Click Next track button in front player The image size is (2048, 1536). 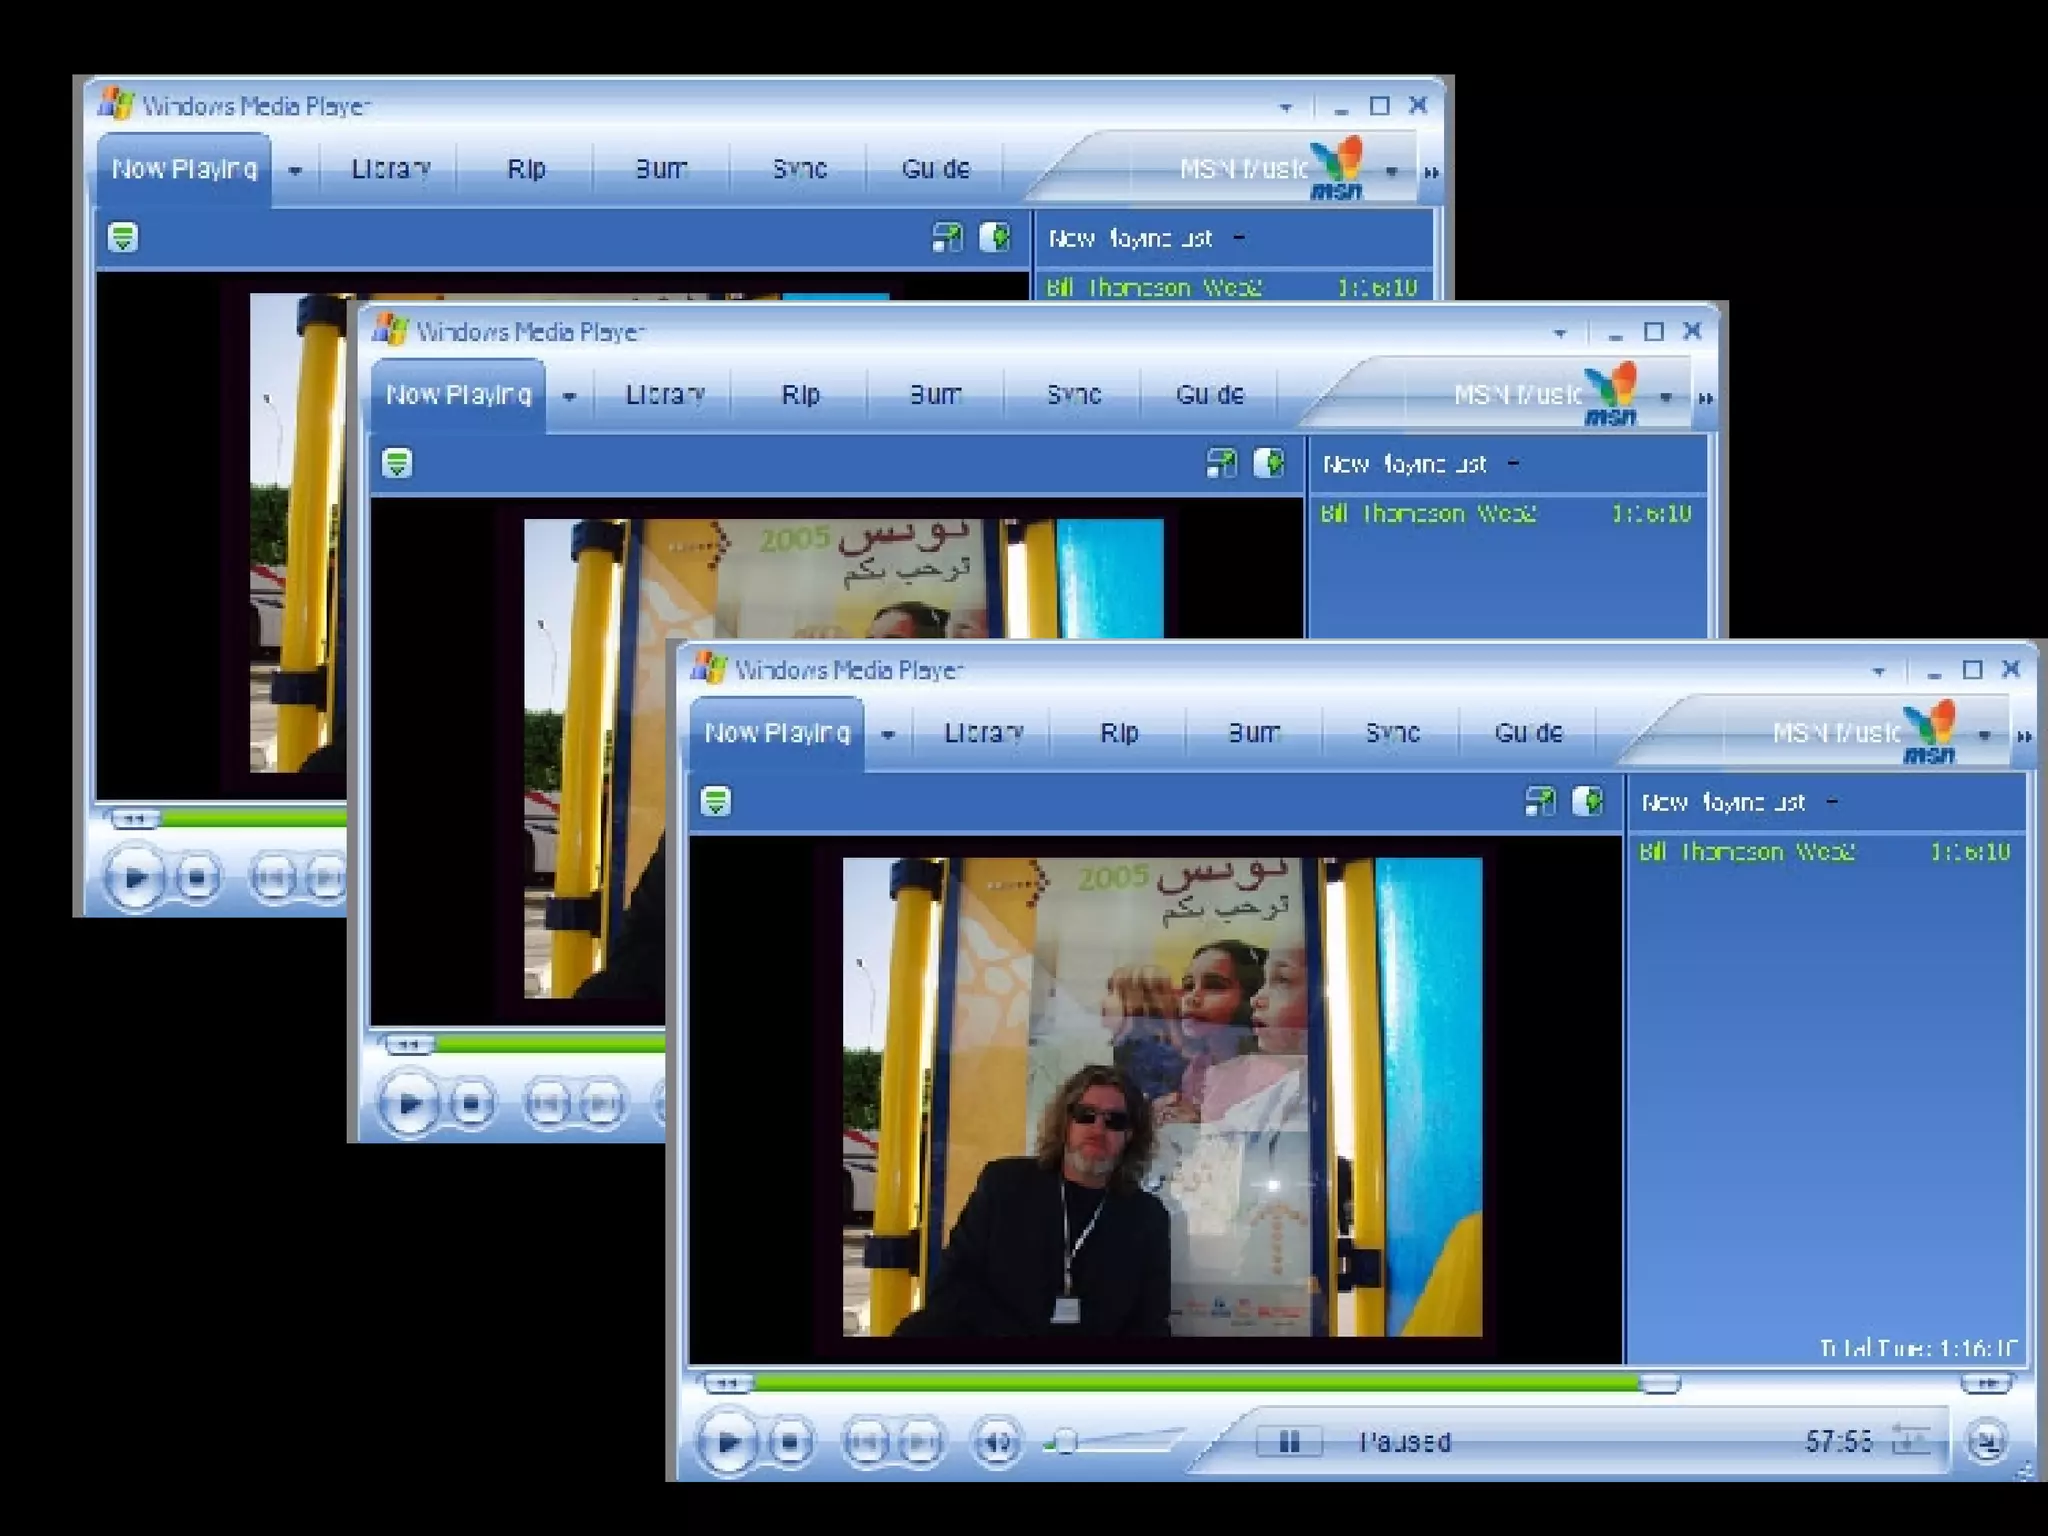(x=921, y=1441)
